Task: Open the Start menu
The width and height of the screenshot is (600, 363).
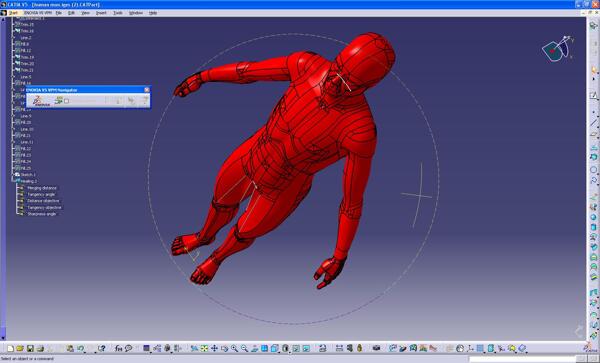Action: pos(13,13)
